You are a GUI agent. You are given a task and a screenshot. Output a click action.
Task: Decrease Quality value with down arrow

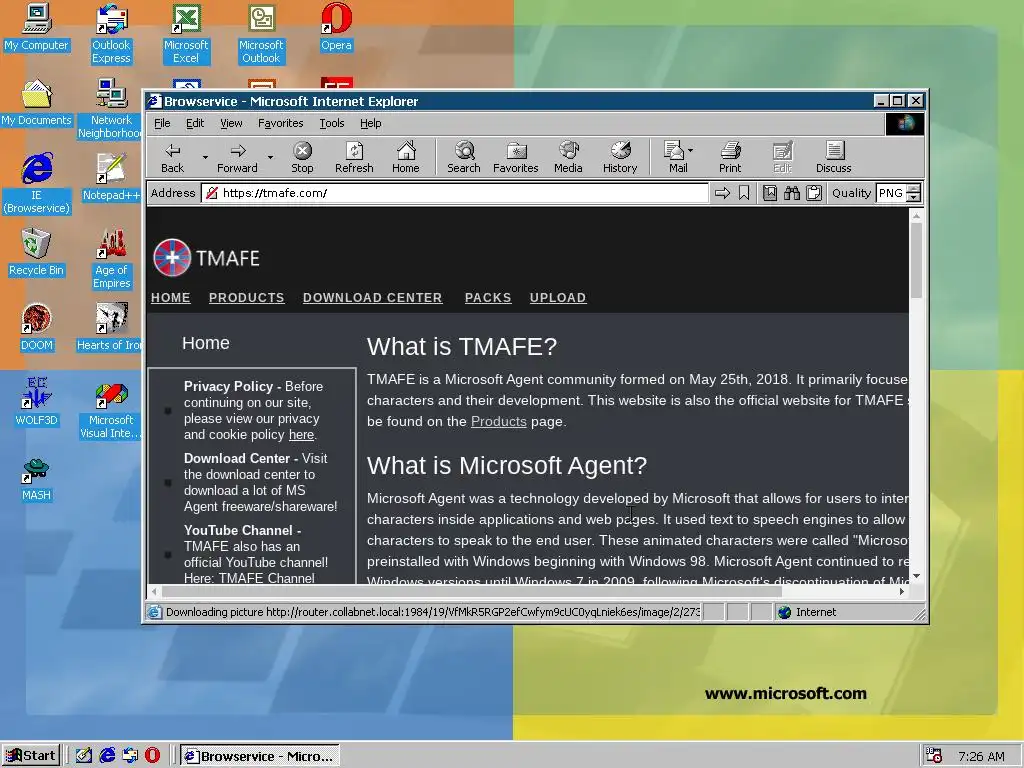pyautogui.click(x=914, y=198)
